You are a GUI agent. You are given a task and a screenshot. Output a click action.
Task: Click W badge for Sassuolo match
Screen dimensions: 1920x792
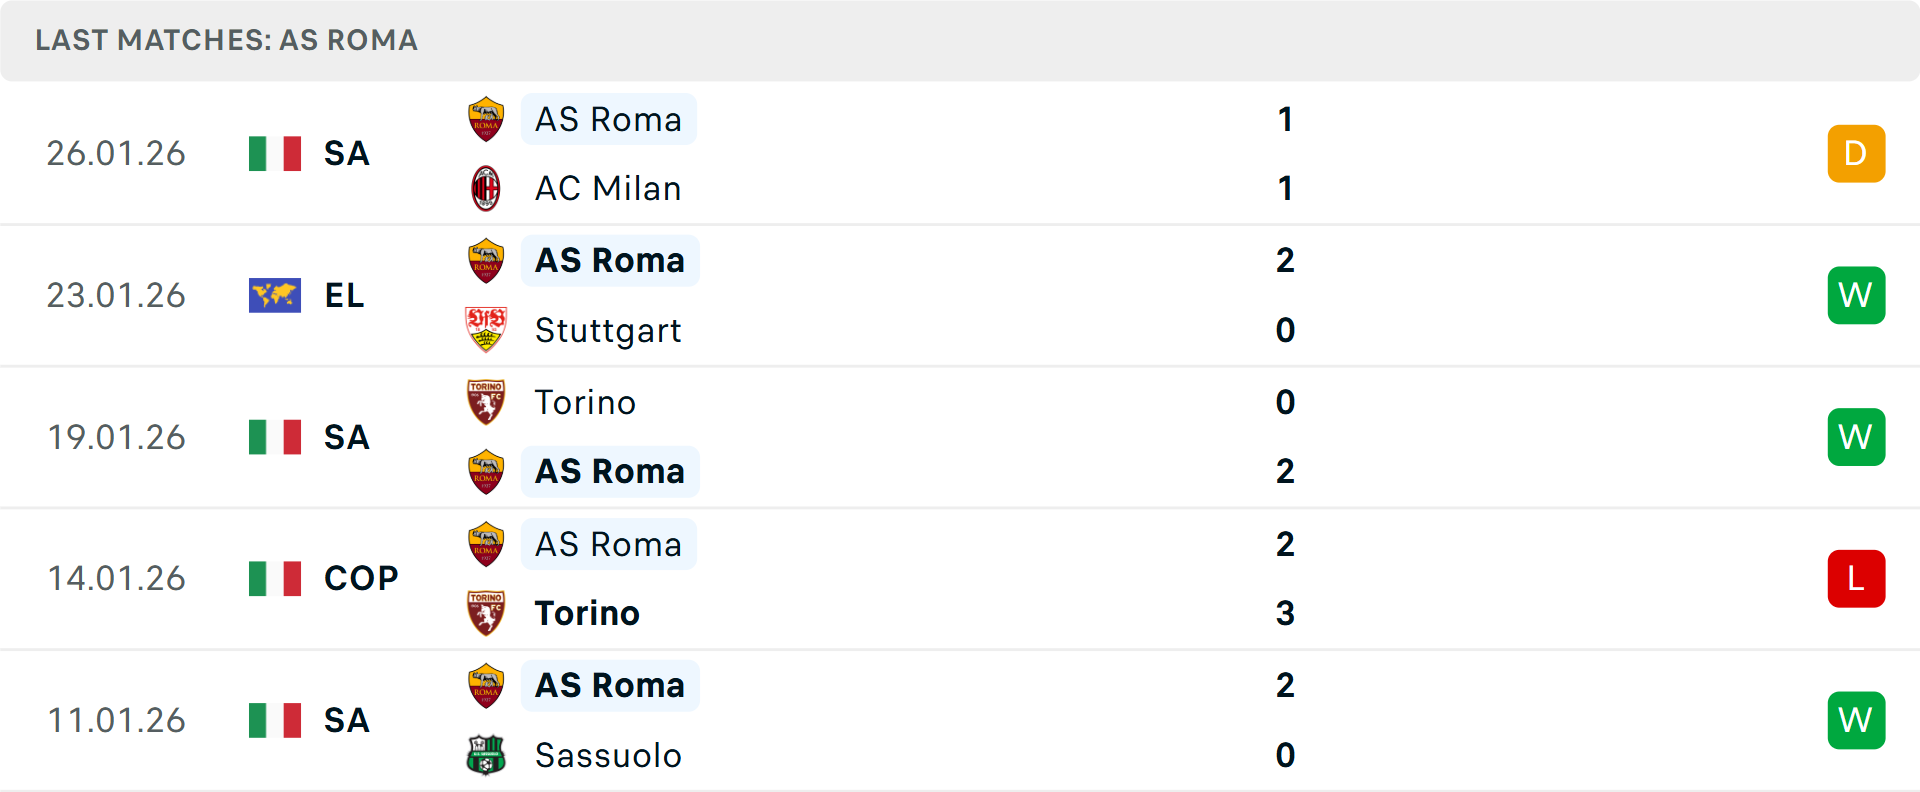click(x=1856, y=720)
